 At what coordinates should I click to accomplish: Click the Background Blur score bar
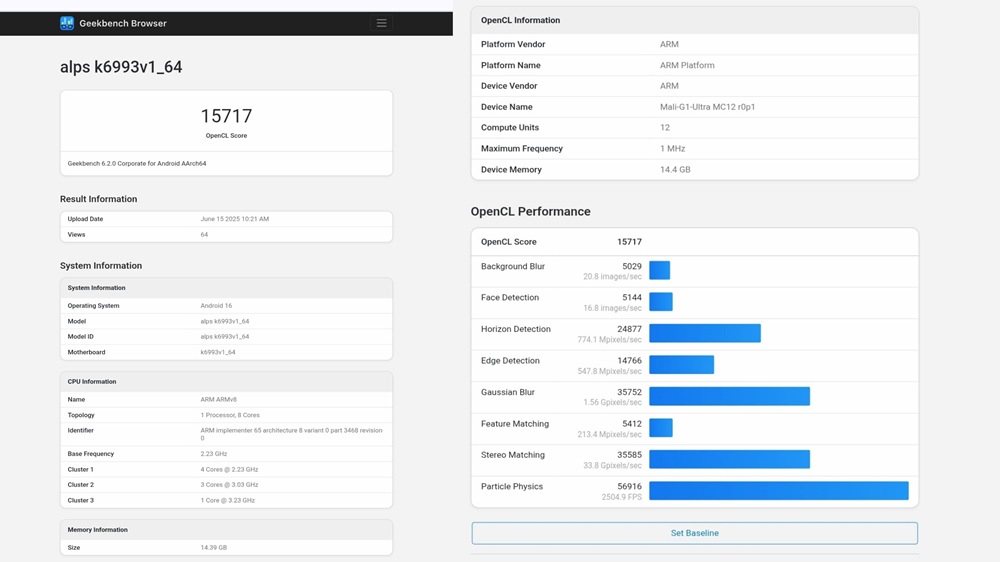click(659, 270)
